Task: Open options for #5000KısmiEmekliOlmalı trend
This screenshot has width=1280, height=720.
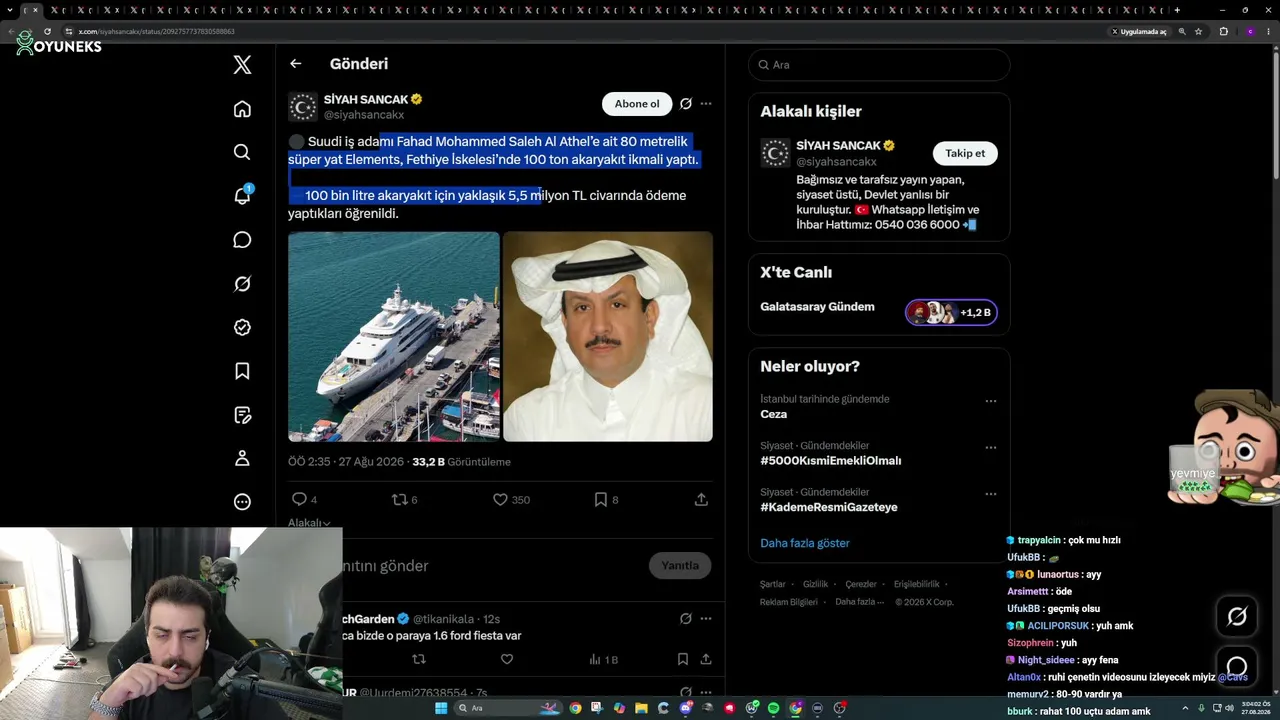Action: coord(991,448)
